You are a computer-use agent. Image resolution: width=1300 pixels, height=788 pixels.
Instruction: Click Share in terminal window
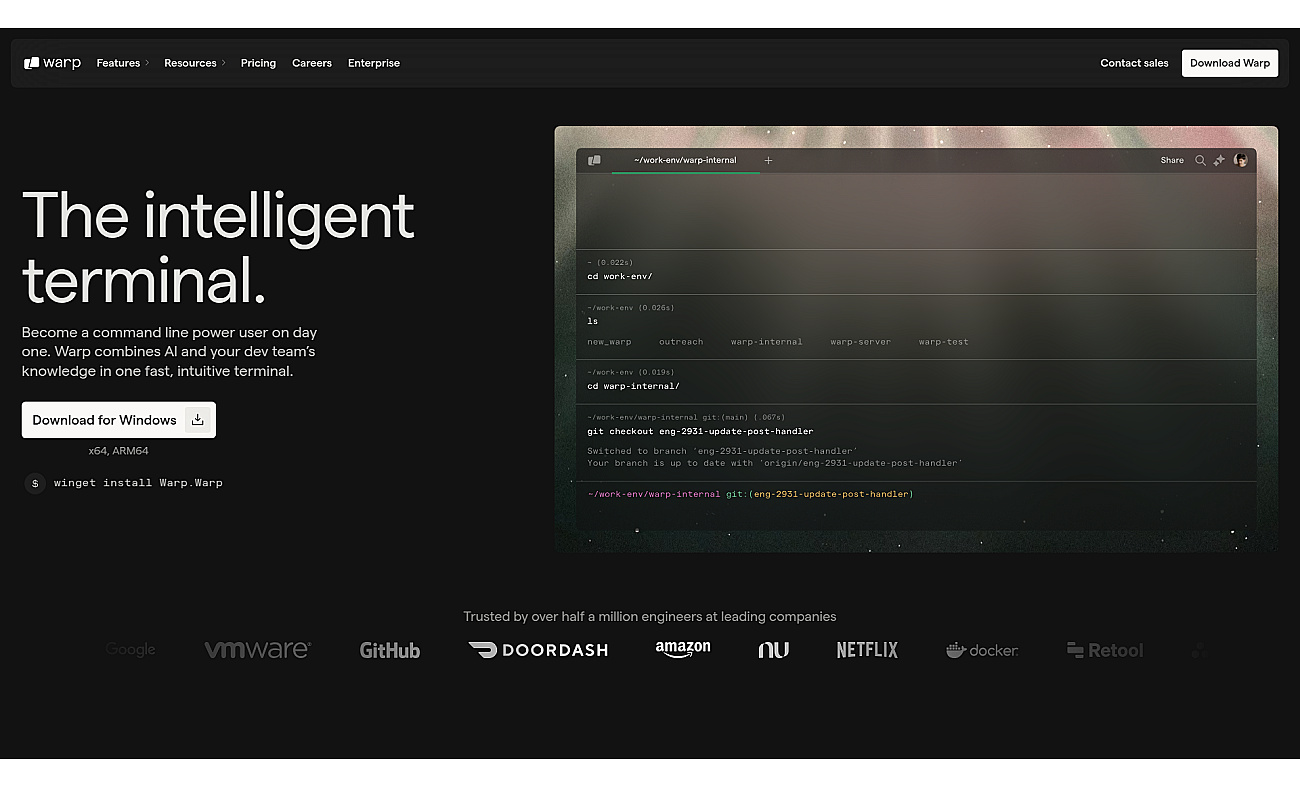(x=1172, y=160)
